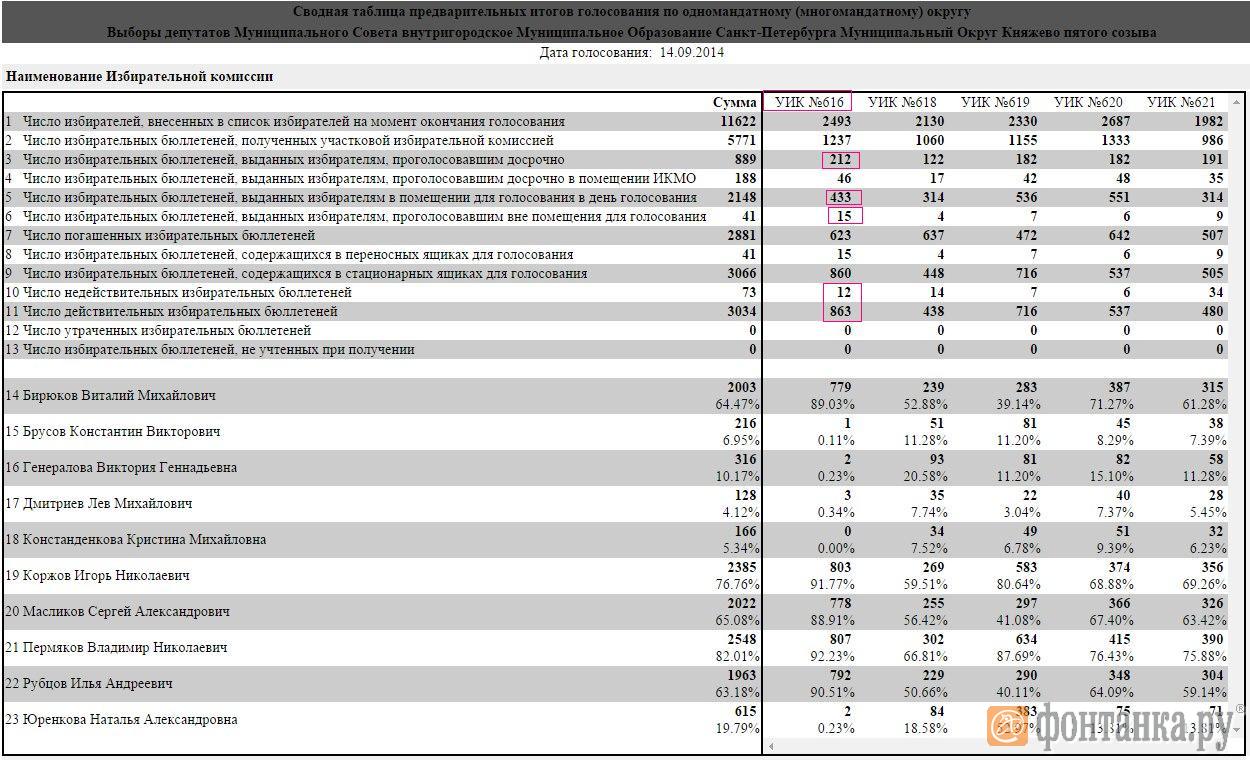
Task: Select the УИК №618 column header
Action: (902, 102)
